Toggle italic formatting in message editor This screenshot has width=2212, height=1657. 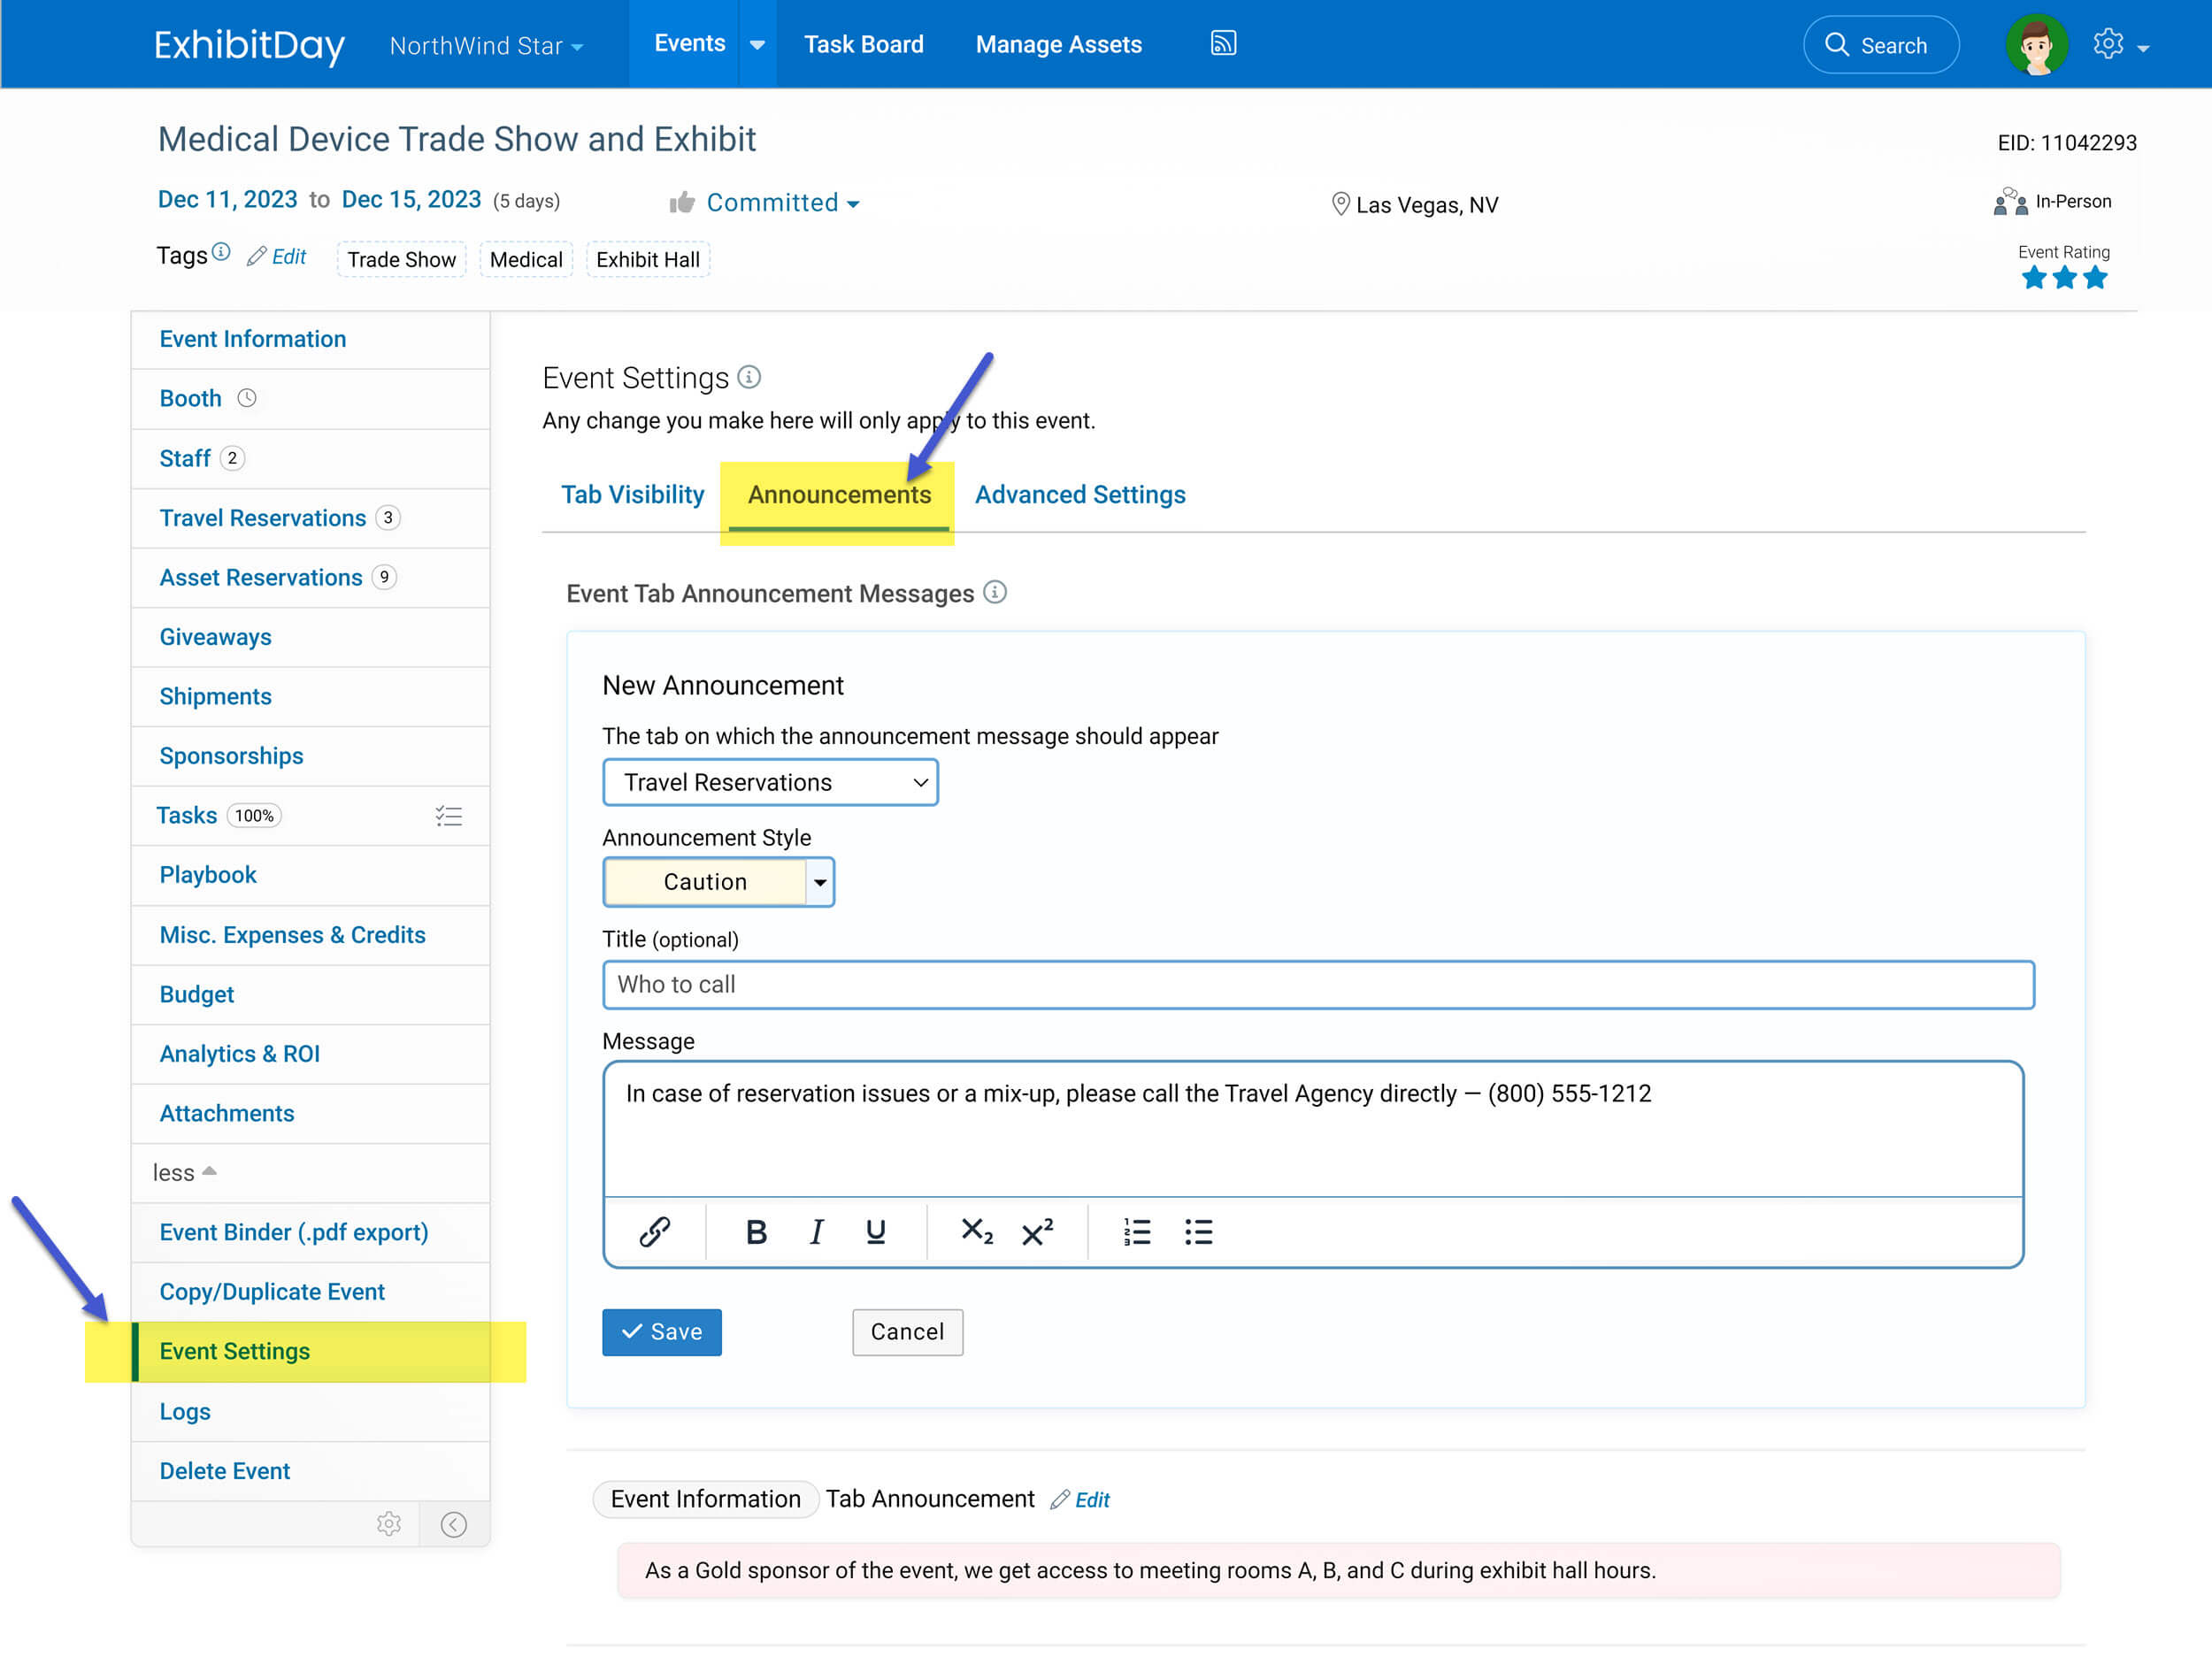(x=816, y=1231)
